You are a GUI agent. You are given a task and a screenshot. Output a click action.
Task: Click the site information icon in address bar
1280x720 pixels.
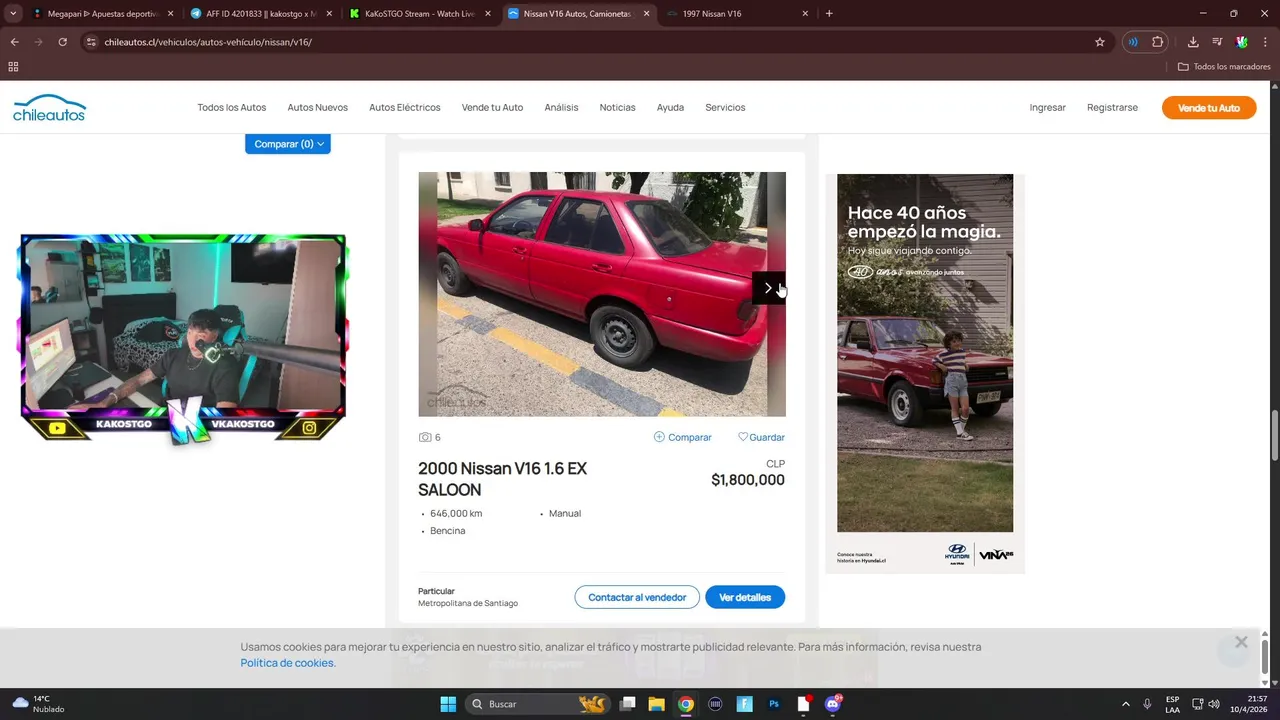click(x=91, y=42)
